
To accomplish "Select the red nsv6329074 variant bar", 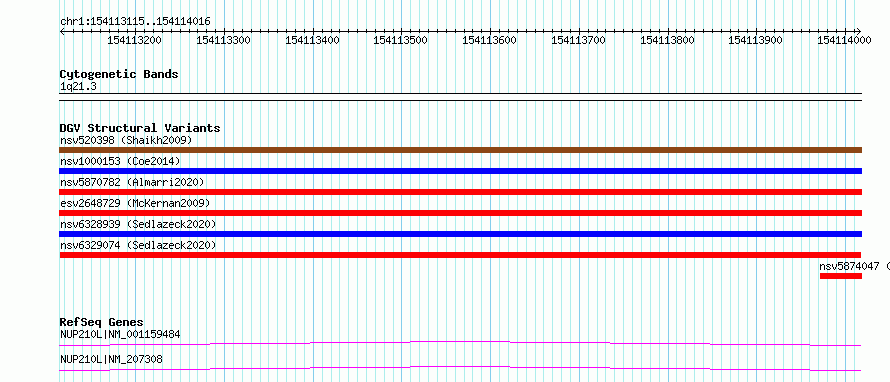I will coord(461,255).
